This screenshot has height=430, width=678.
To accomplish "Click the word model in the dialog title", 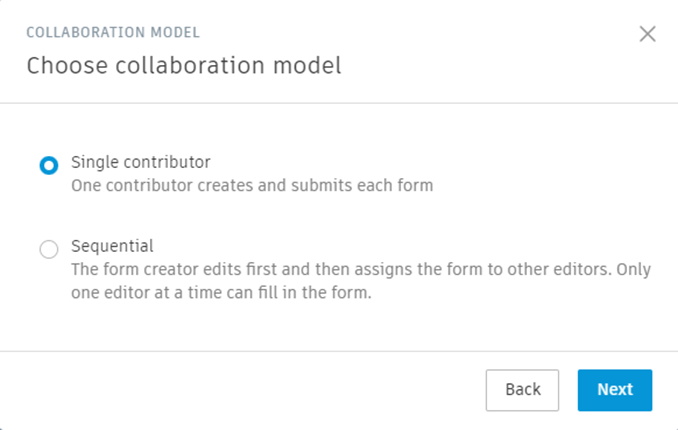I will click(x=311, y=67).
